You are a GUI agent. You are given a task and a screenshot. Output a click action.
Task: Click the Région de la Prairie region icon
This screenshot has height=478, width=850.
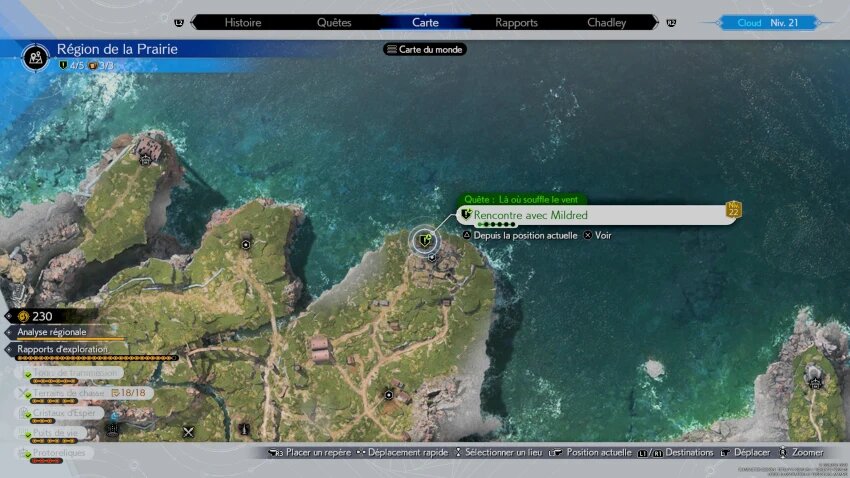(36, 56)
